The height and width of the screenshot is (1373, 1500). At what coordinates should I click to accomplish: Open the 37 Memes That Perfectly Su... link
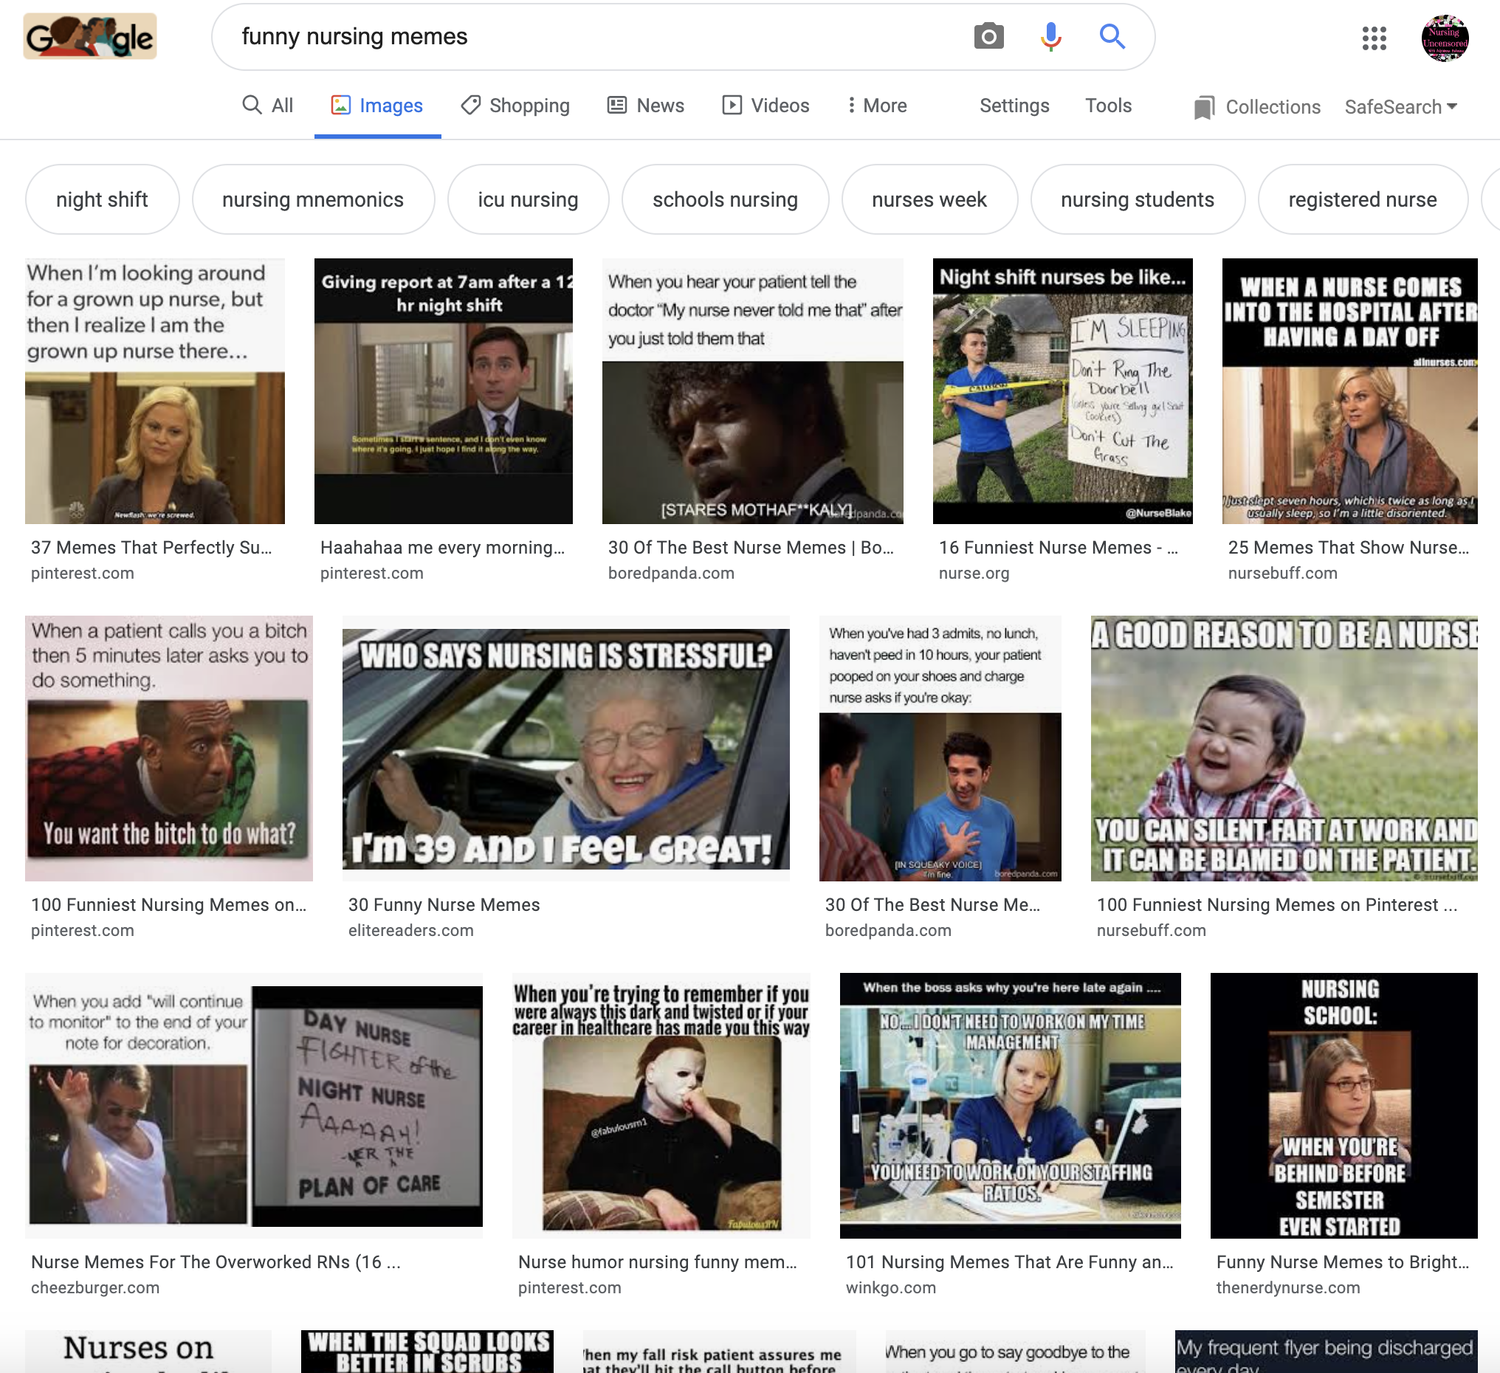pos(151,548)
